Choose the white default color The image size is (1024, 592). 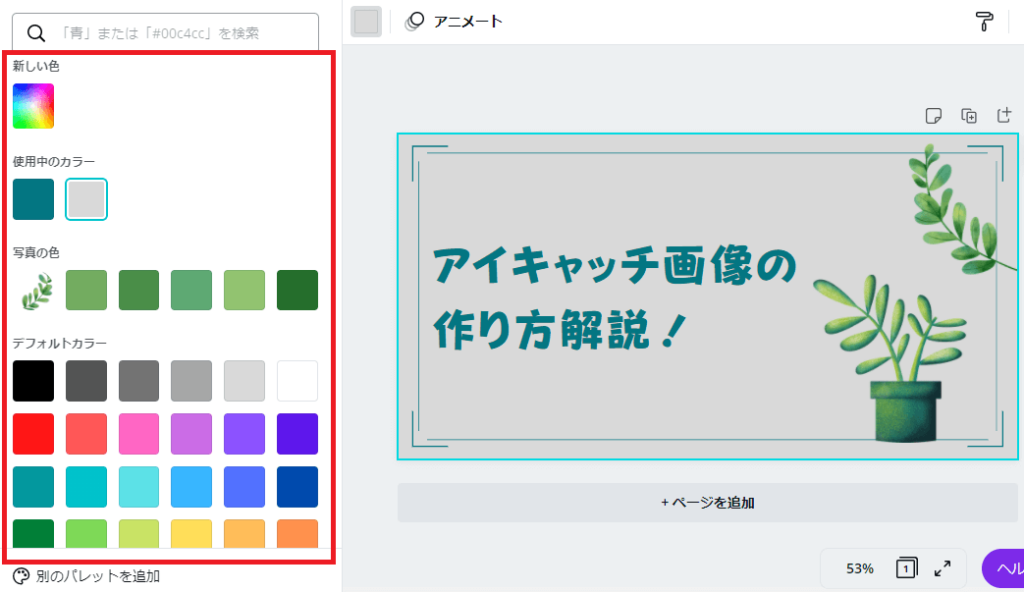point(297,381)
